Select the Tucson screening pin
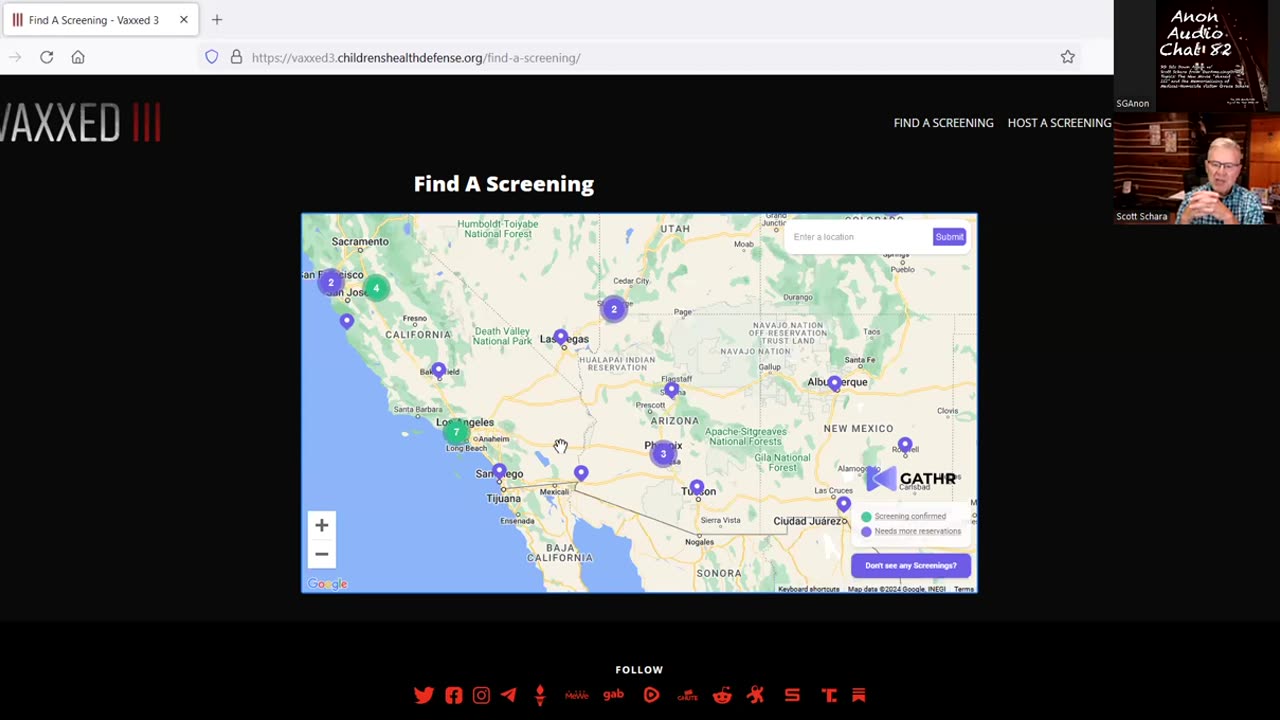Viewport: 1280px width, 720px height. [x=697, y=488]
